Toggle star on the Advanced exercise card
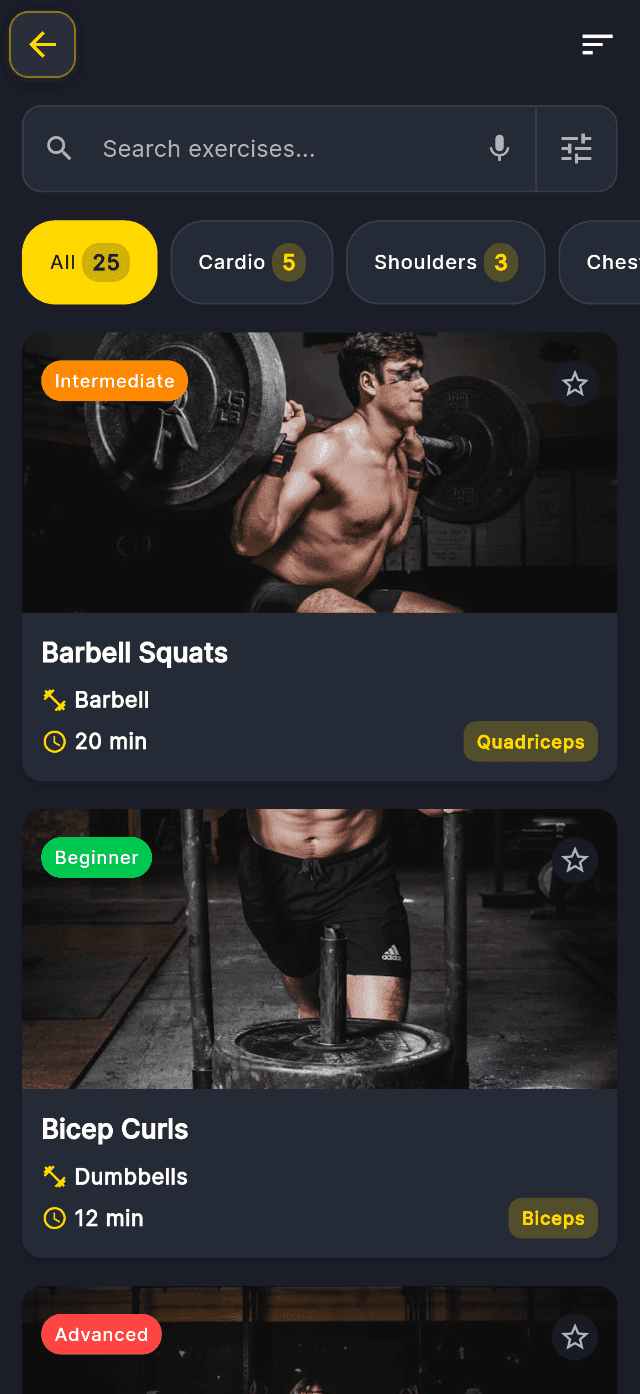The width and height of the screenshot is (640, 1394). [575, 1338]
